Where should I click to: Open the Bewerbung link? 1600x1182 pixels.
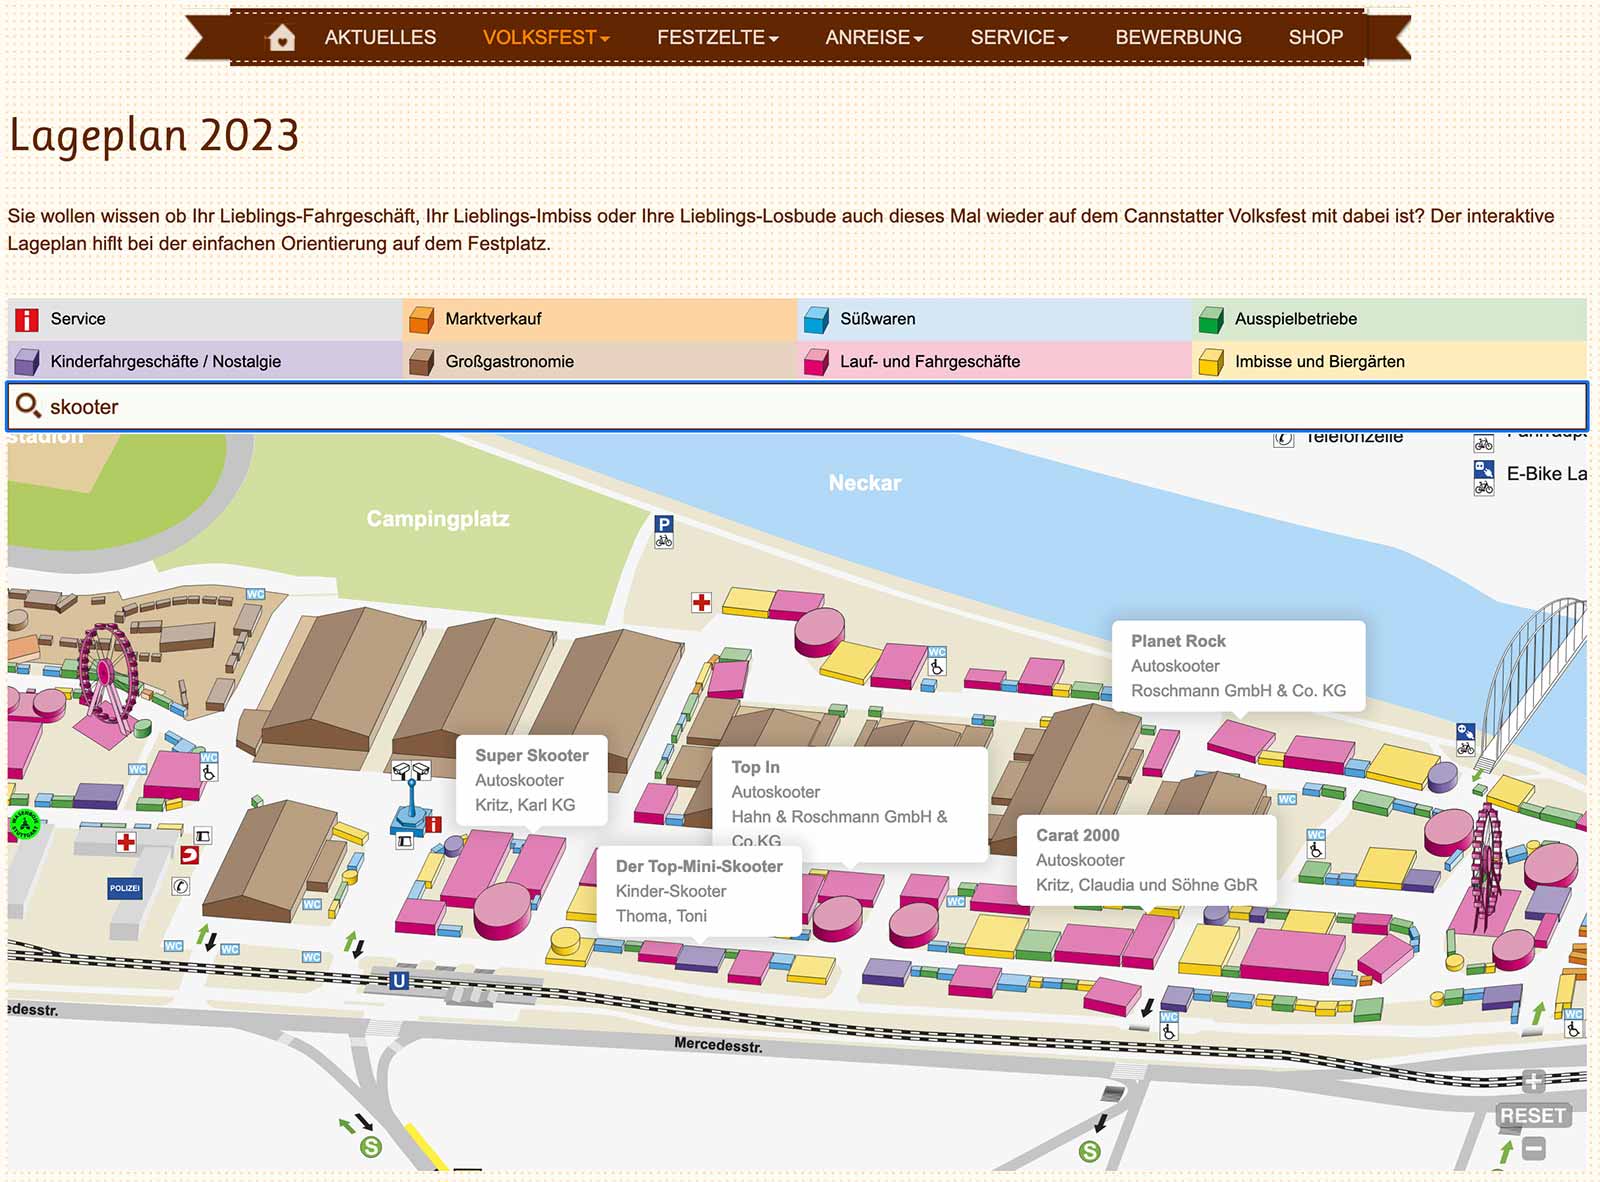[1178, 38]
